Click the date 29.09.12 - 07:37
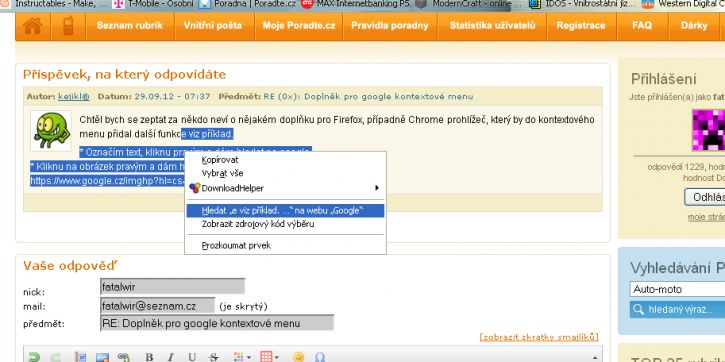 tap(172, 97)
